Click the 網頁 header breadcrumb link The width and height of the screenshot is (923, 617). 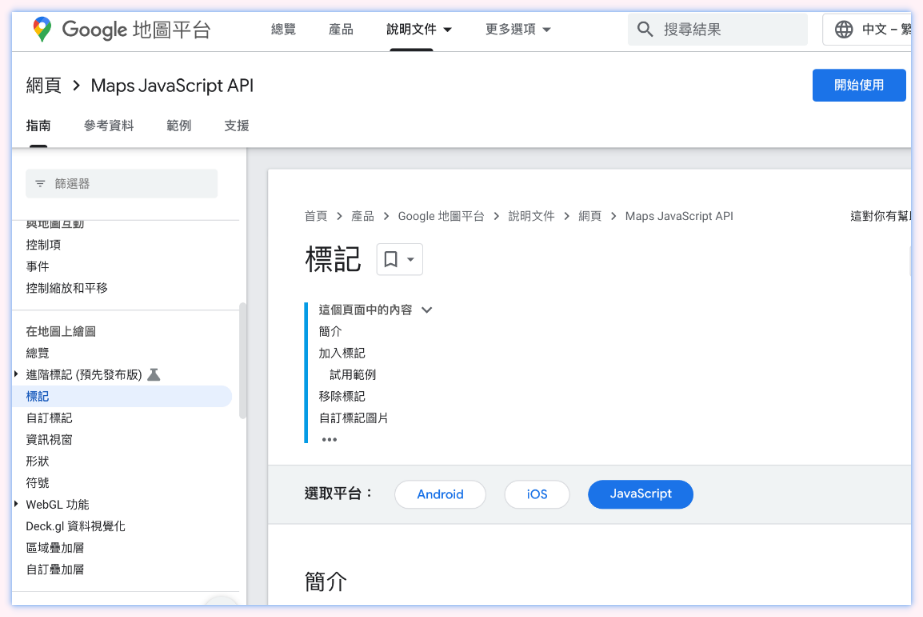click(44, 86)
